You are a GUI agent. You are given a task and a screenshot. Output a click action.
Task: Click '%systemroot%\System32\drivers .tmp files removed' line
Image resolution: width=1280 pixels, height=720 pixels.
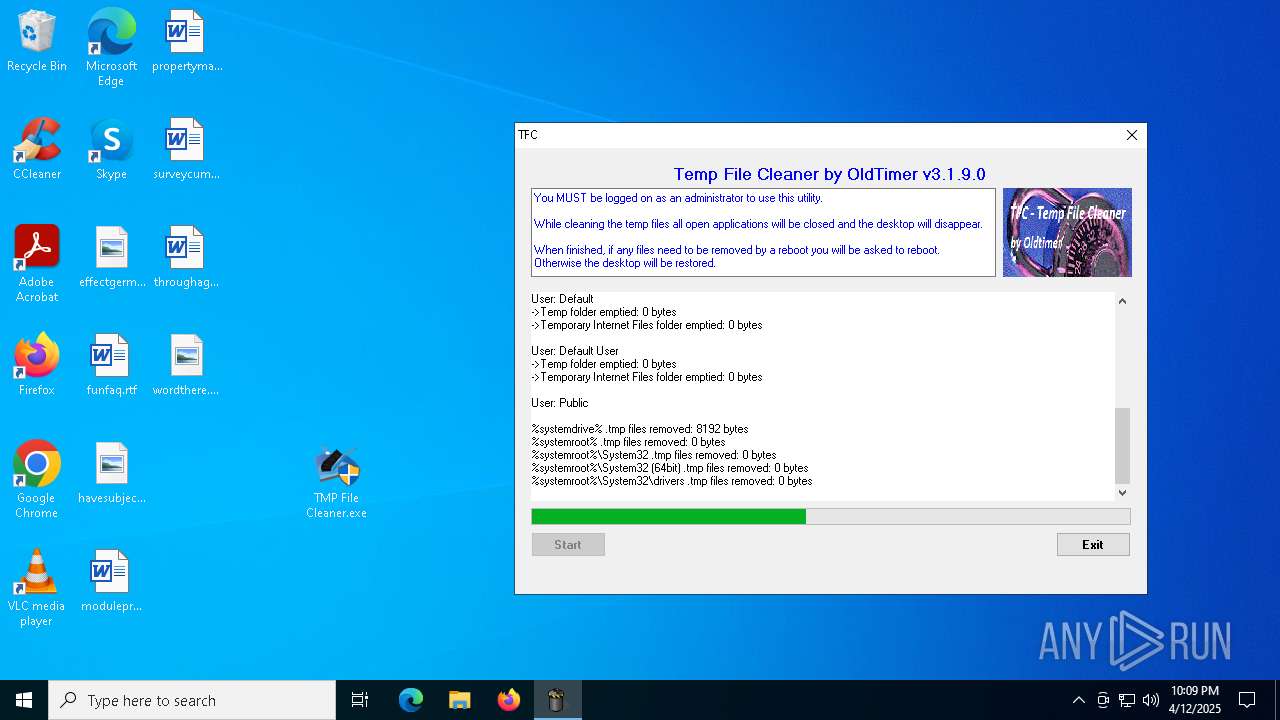tap(672, 481)
